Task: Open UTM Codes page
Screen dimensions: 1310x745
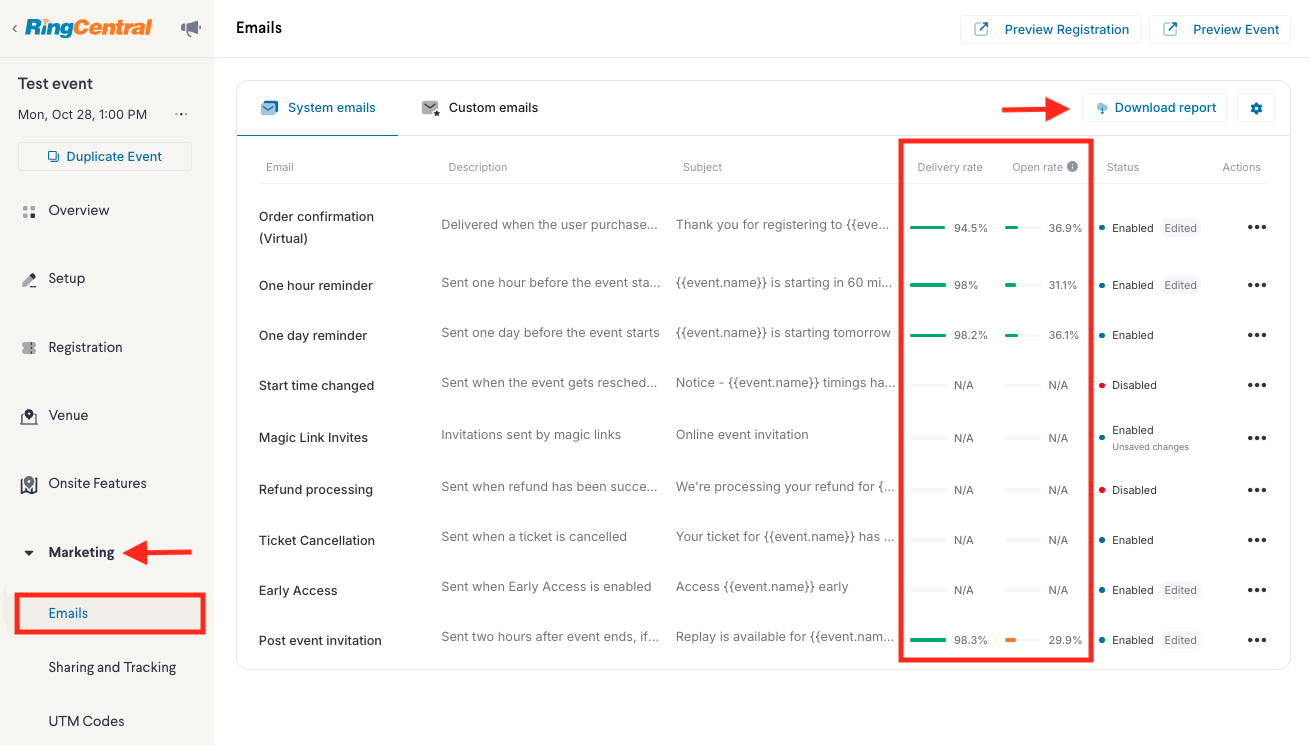Action: (x=86, y=721)
